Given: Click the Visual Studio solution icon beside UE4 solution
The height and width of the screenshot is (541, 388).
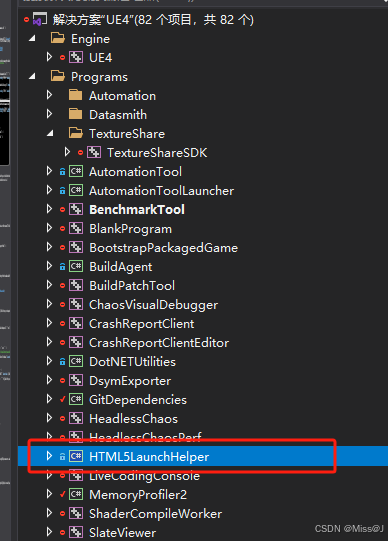Looking at the screenshot, I should coord(39,20).
